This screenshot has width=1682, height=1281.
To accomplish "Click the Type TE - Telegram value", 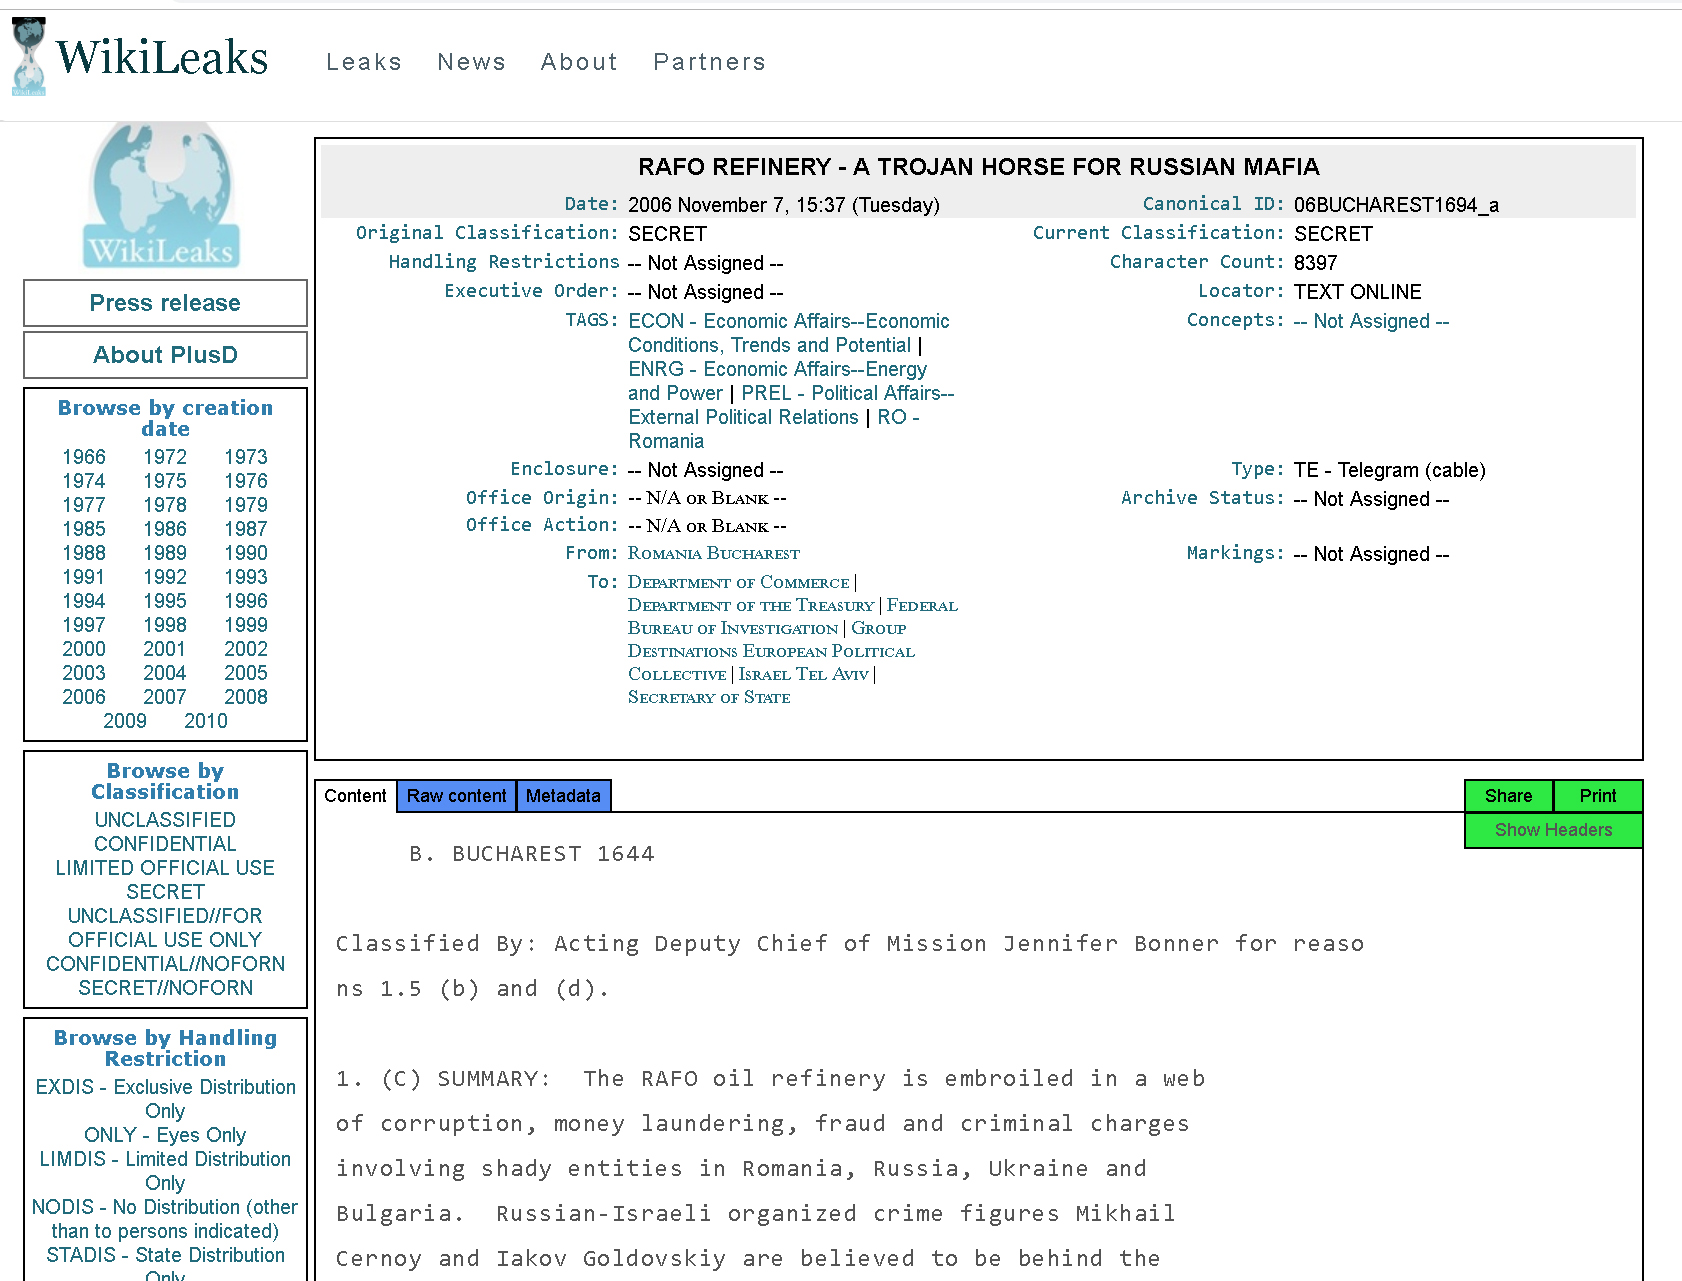I will [x=1389, y=470].
